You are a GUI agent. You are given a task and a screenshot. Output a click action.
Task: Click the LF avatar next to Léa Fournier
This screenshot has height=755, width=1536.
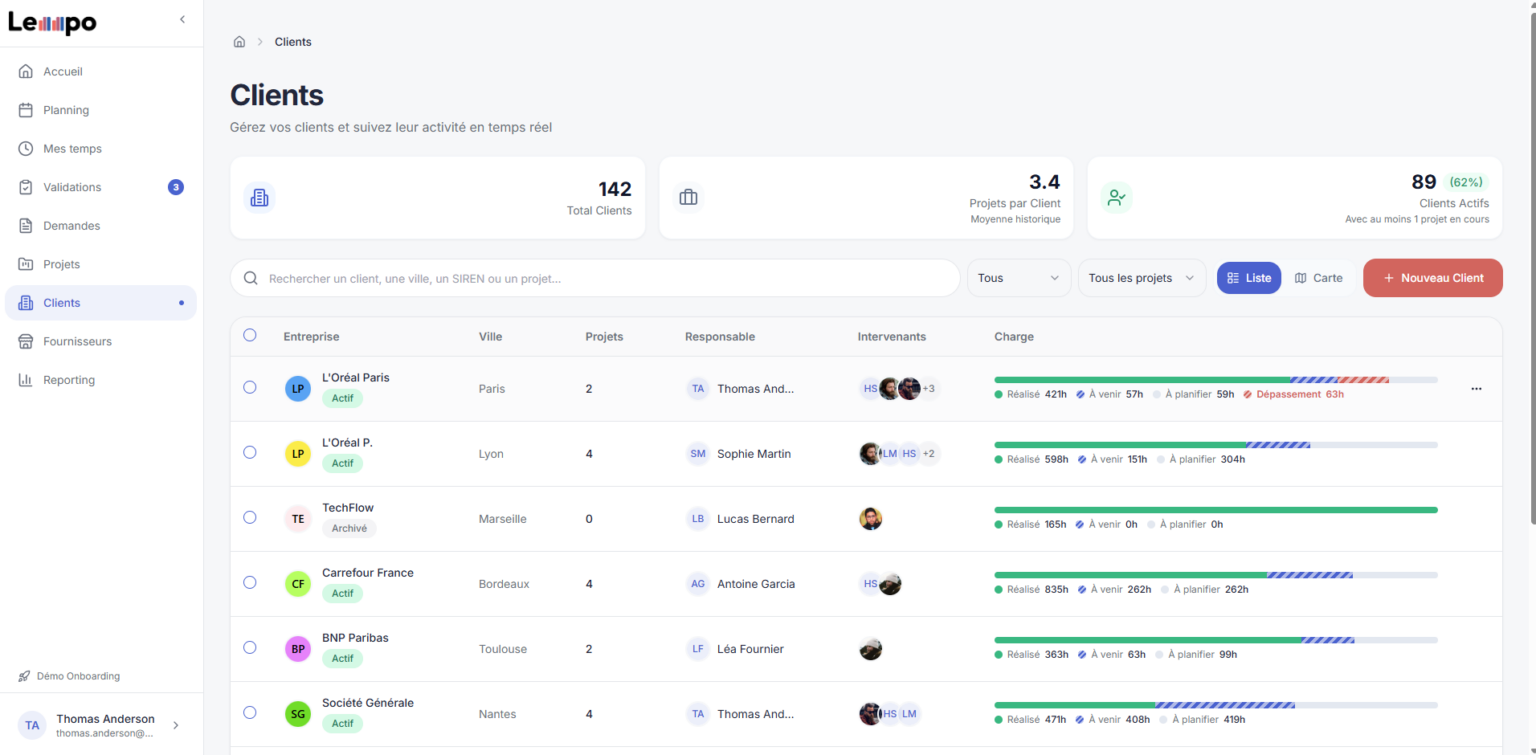pos(698,649)
